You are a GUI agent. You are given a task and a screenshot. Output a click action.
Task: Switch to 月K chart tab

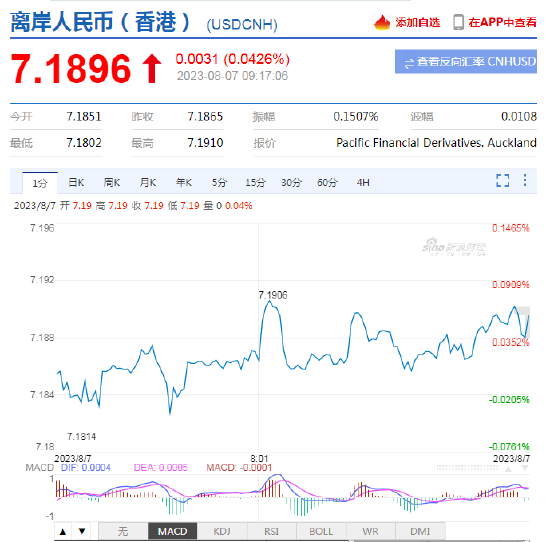tap(148, 182)
